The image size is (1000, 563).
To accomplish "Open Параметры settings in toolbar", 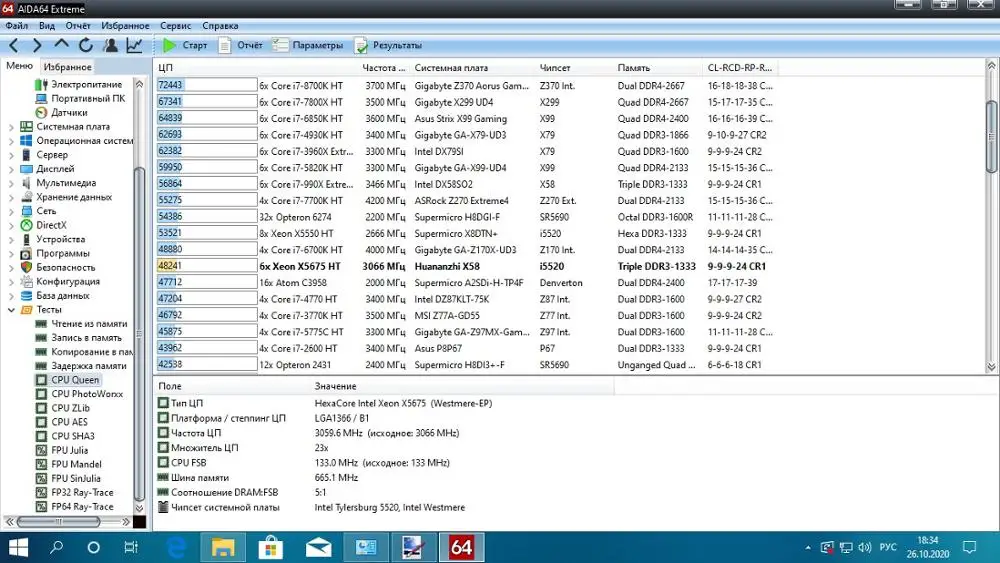I will point(307,45).
